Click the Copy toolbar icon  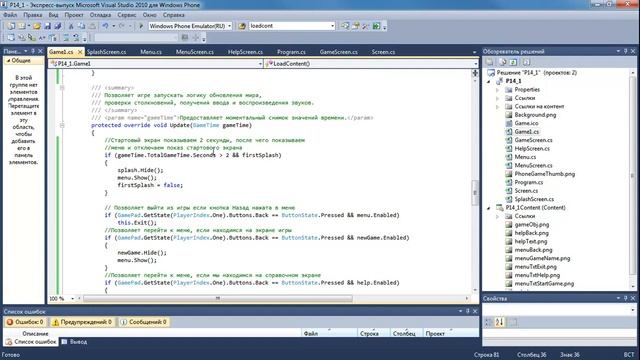point(81,26)
